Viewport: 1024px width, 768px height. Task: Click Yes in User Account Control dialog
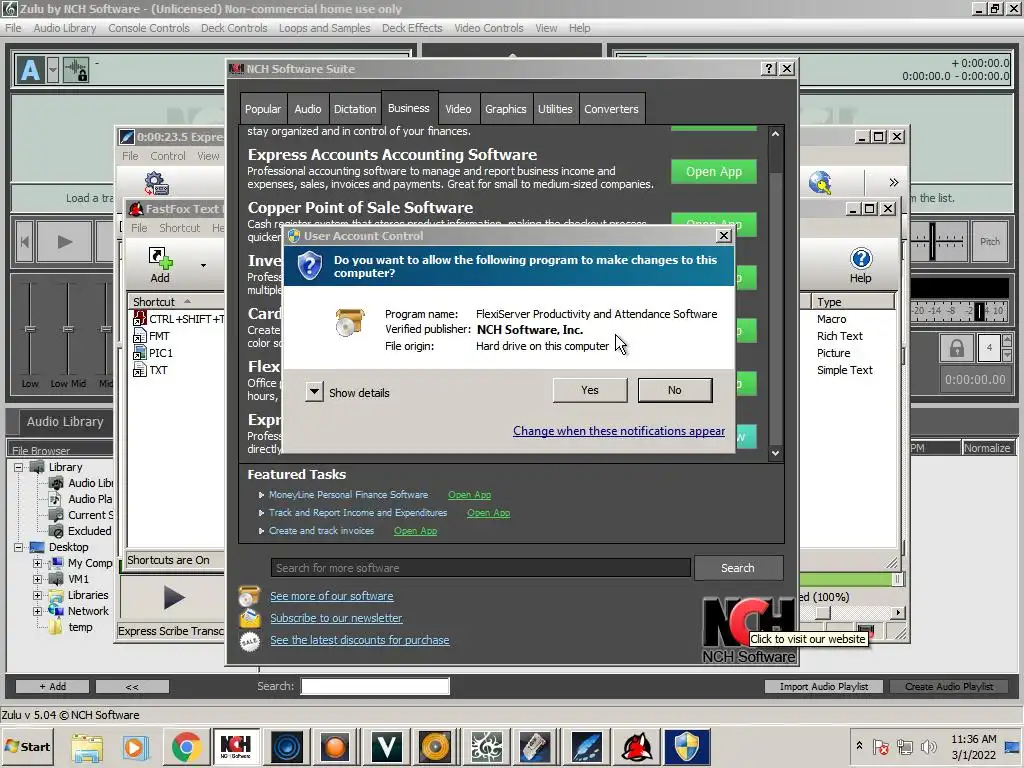590,390
